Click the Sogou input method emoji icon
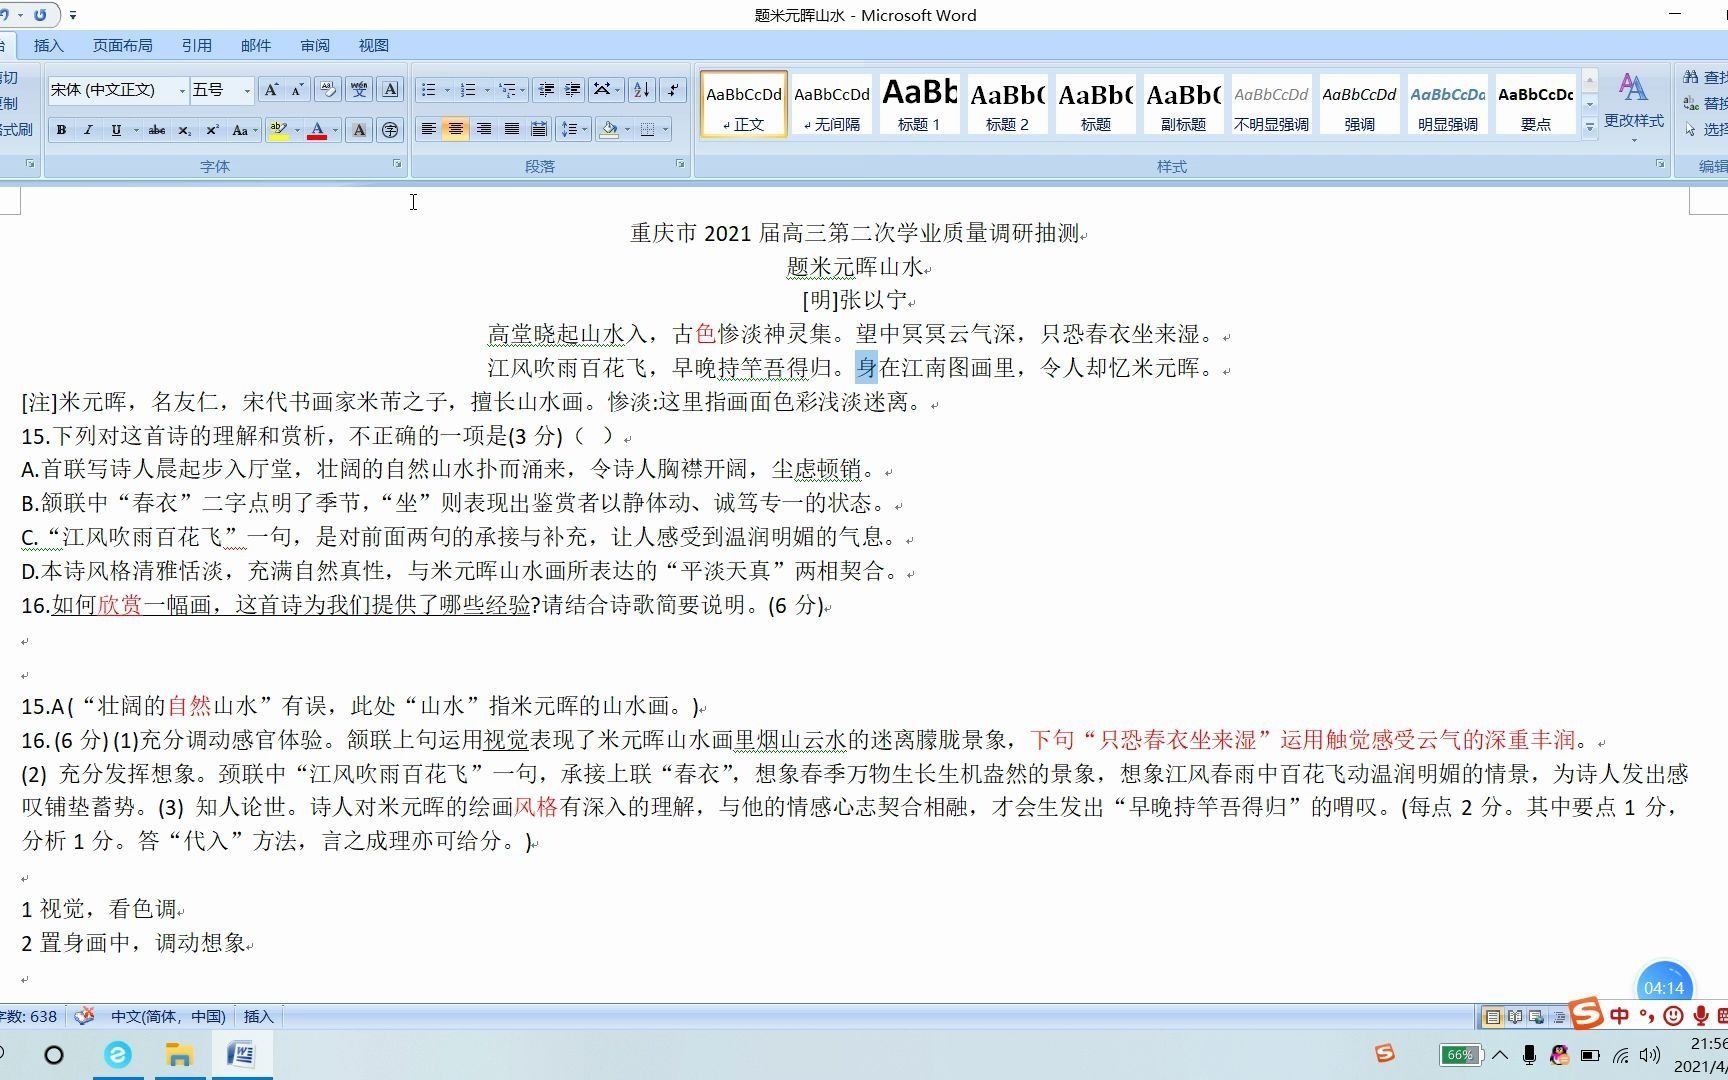The width and height of the screenshot is (1728, 1080). 1673,1016
